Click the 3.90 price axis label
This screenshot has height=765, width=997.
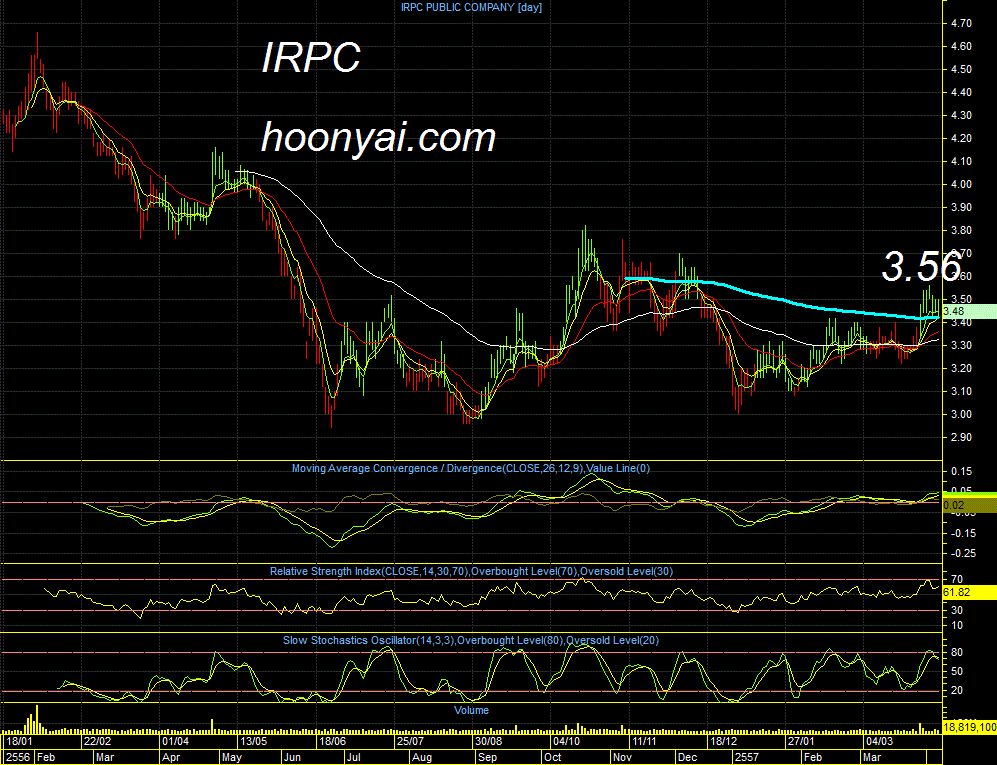click(x=961, y=207)
